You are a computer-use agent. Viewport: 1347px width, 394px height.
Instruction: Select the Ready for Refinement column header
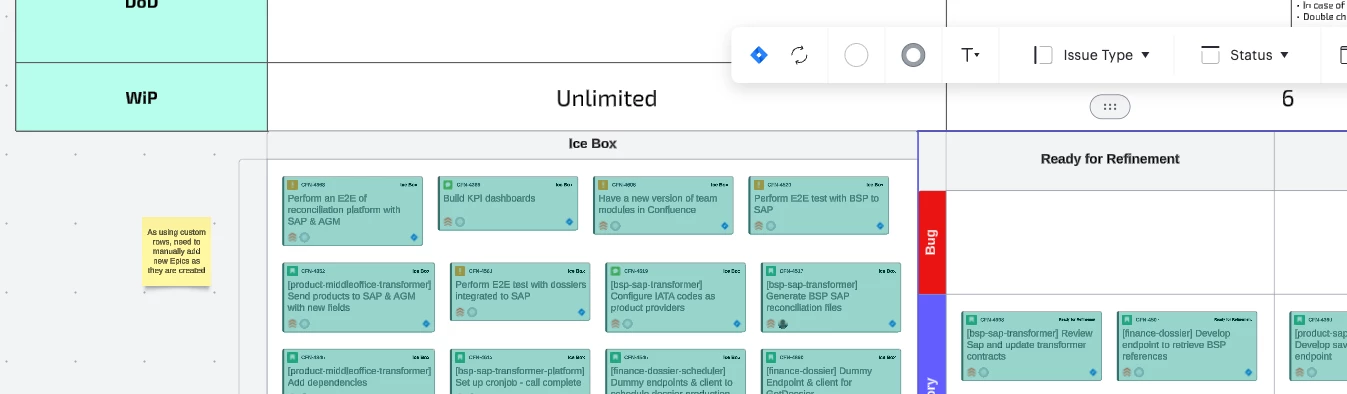point(1110,159)
